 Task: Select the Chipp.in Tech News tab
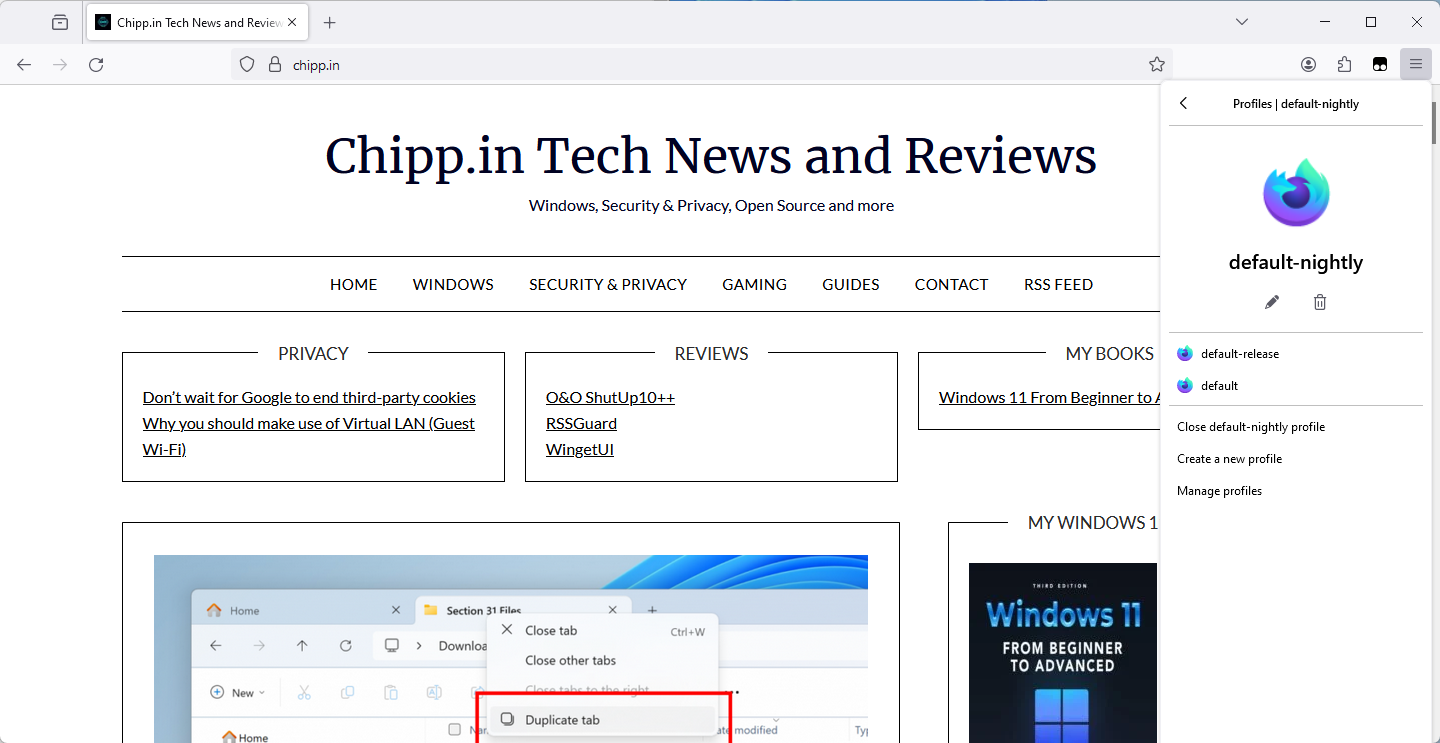pos(190,22)
